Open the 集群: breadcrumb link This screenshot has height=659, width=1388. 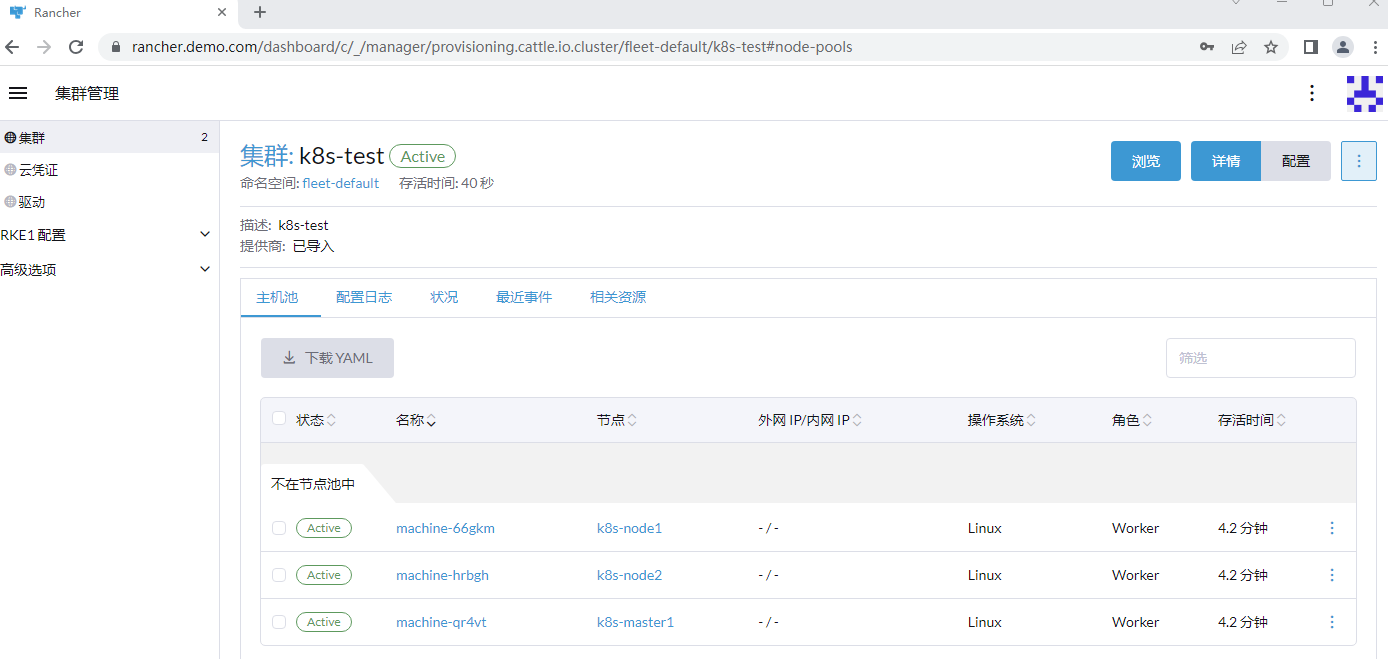267,156
